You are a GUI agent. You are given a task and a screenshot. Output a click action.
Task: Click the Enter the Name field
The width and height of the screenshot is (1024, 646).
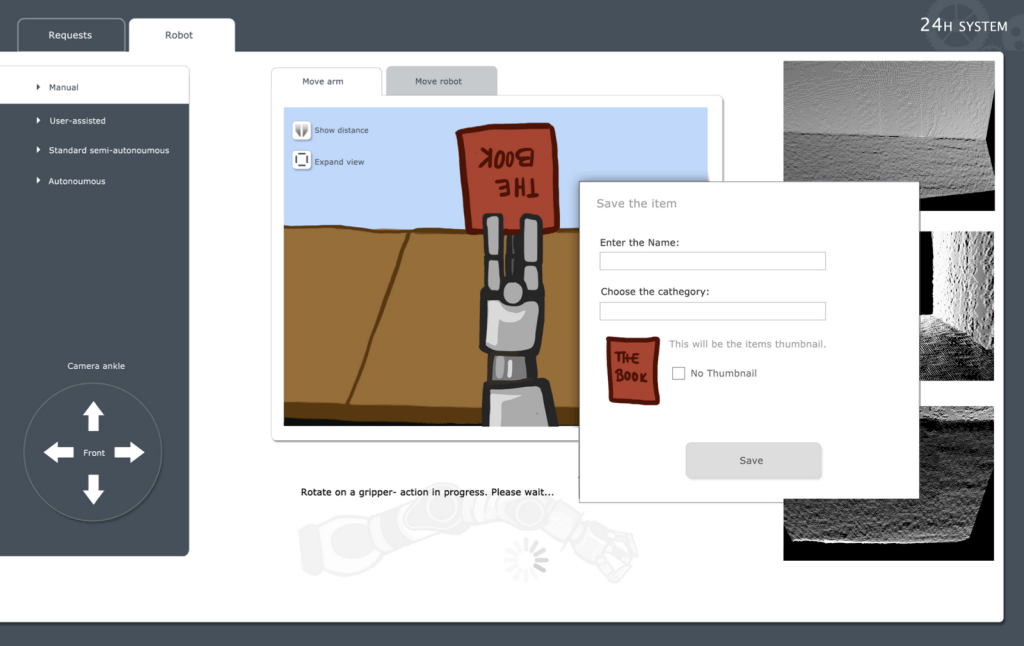pos(712,261)
